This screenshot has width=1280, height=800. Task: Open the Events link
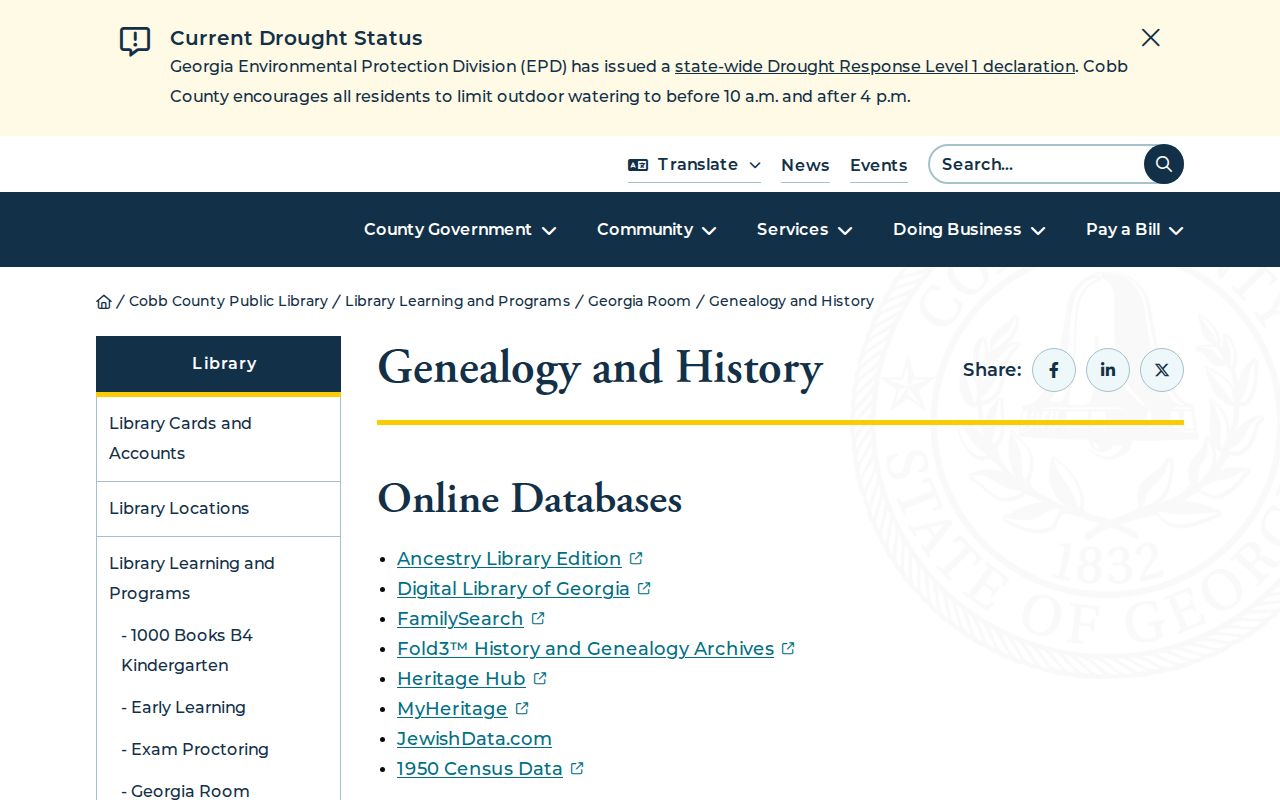879,165
